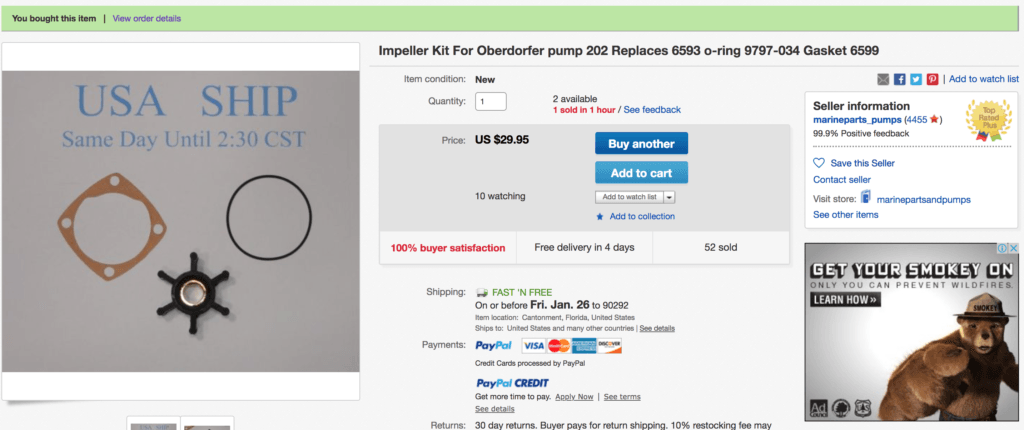Image resolution: width=1024 pixels, height=430 pixels.
Task: Click Apply Now for PayPal Credit
Action: coord(574,397)
